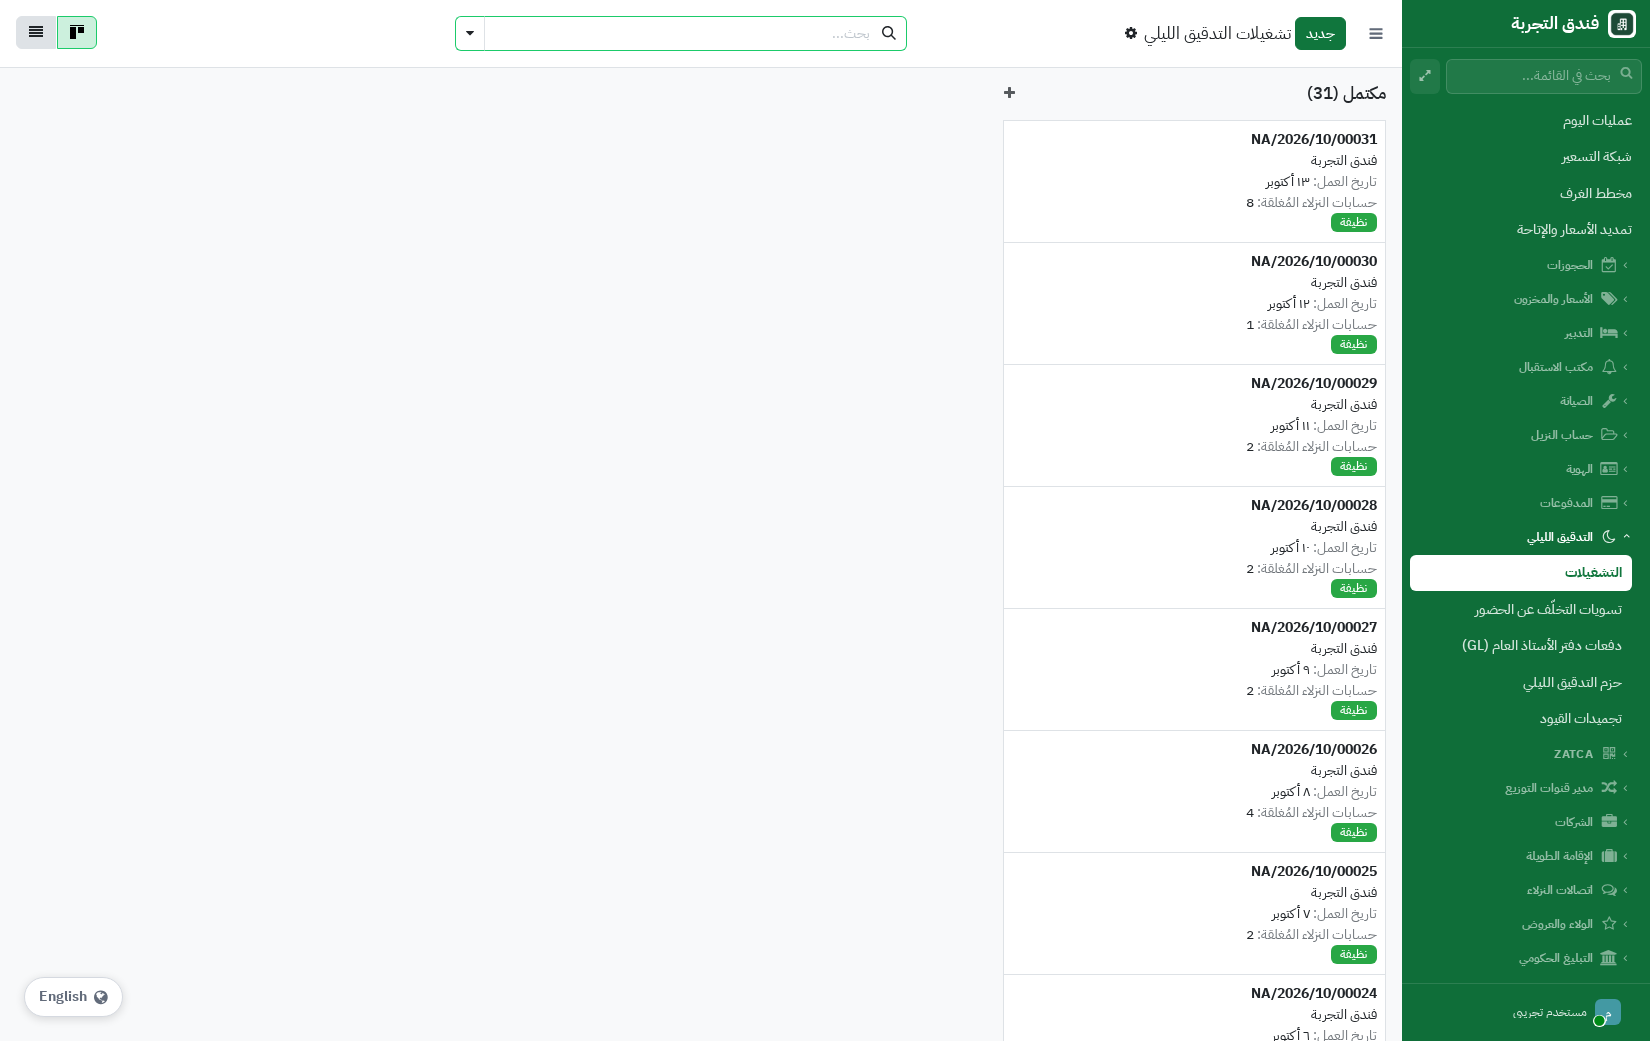1650x1041 pixels.
Task: Click the expand arrows icon in sidebar
Action: pyautogui.click(x=1425, y=76)
